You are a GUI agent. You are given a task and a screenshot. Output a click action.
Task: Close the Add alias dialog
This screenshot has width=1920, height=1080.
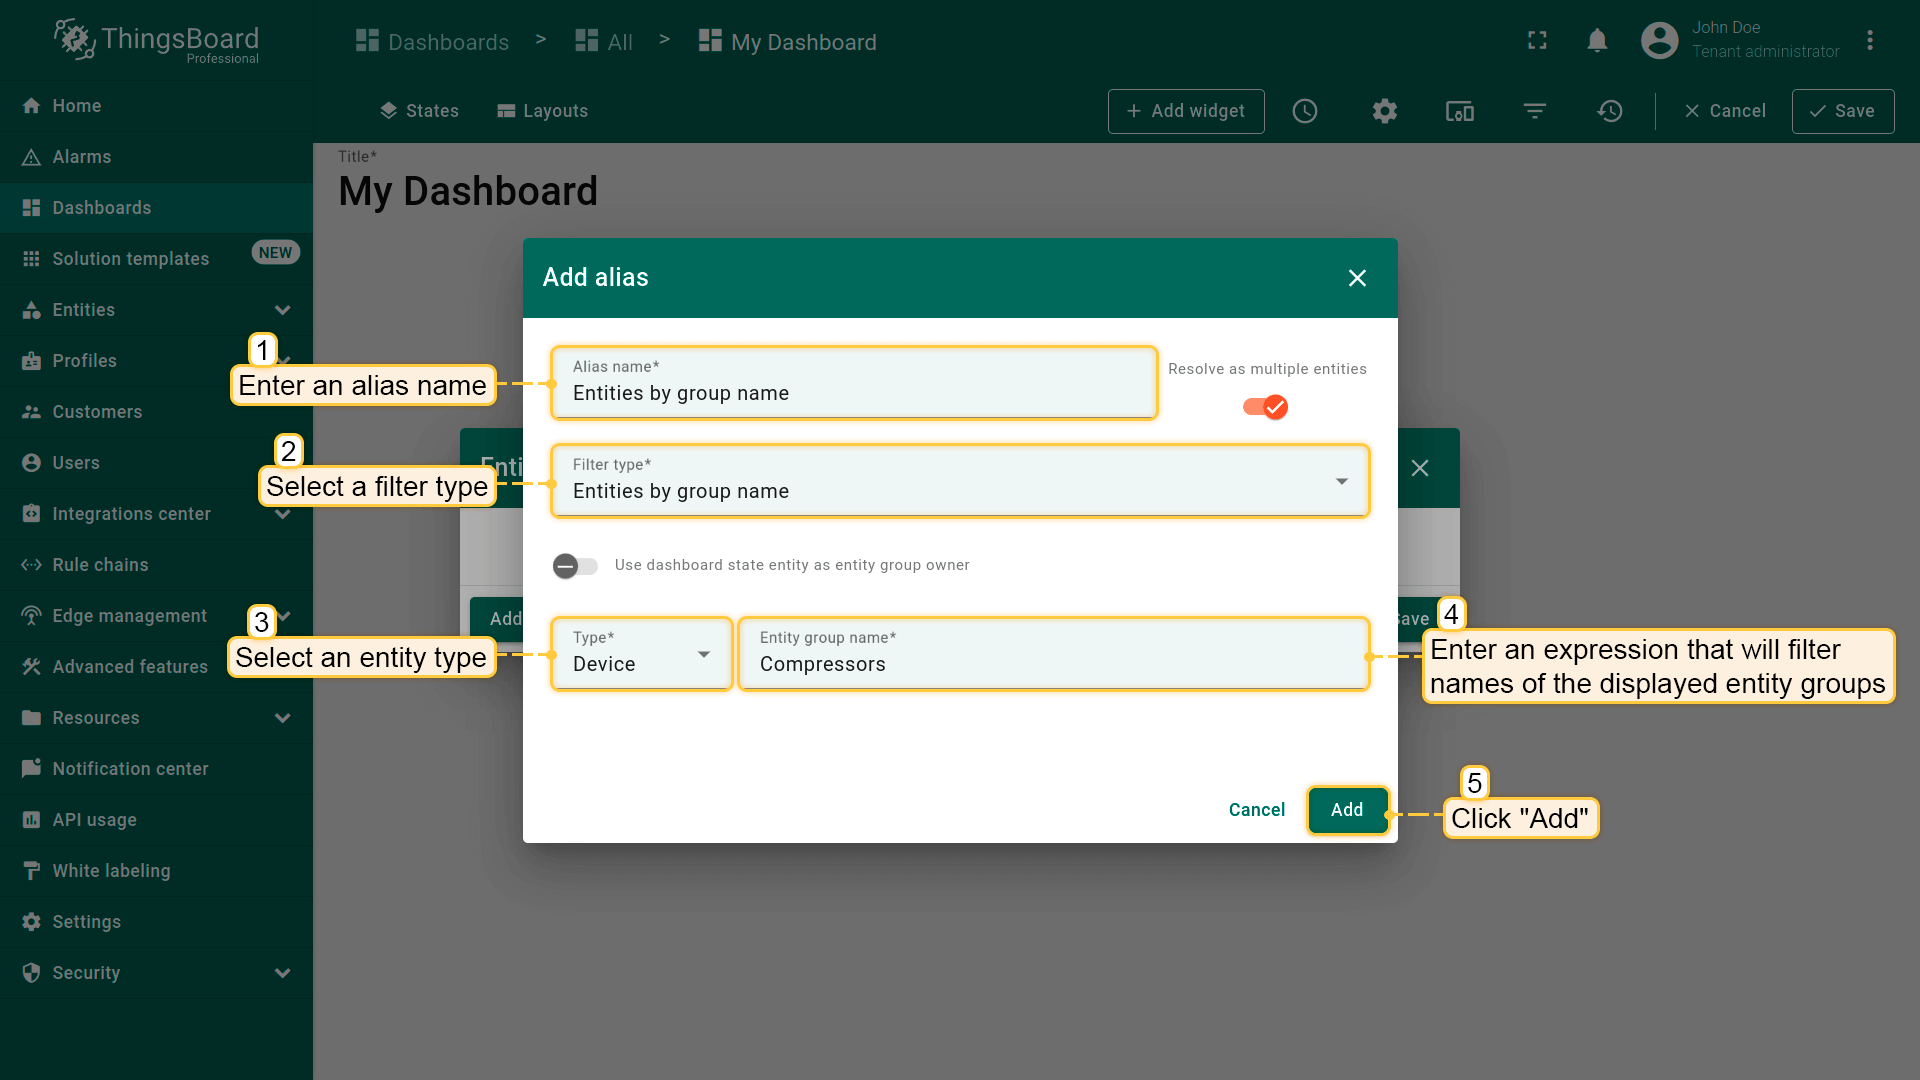click(x=1356, y=278)
